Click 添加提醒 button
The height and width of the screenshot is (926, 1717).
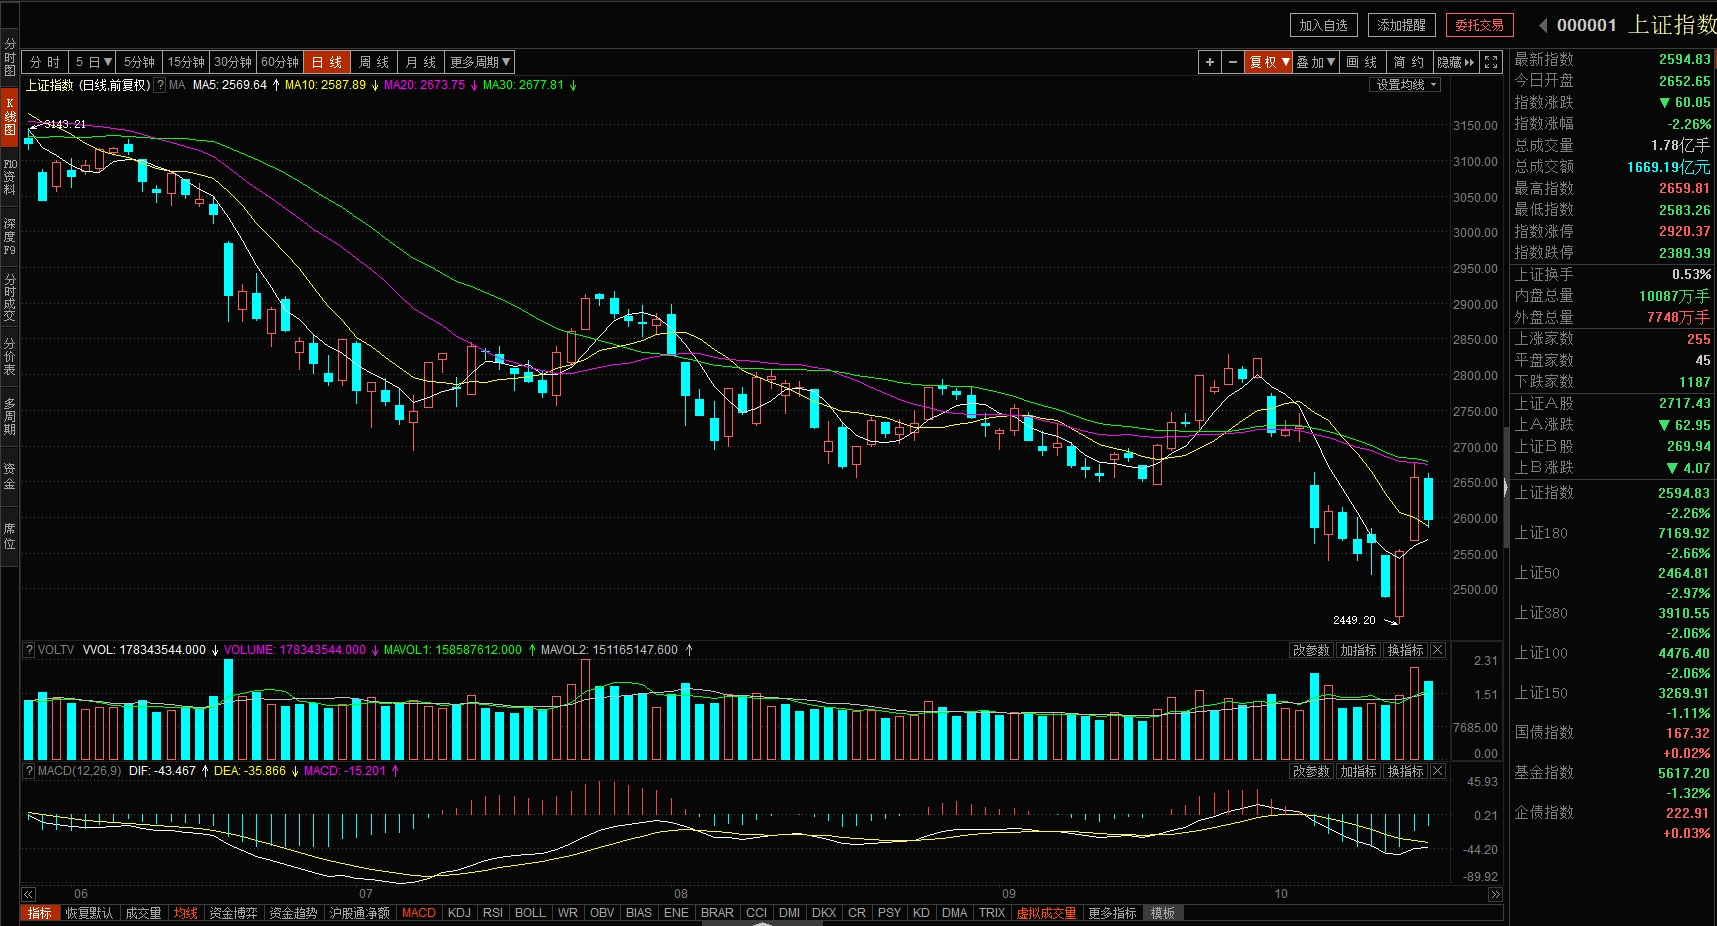(x=1402, y=25)
